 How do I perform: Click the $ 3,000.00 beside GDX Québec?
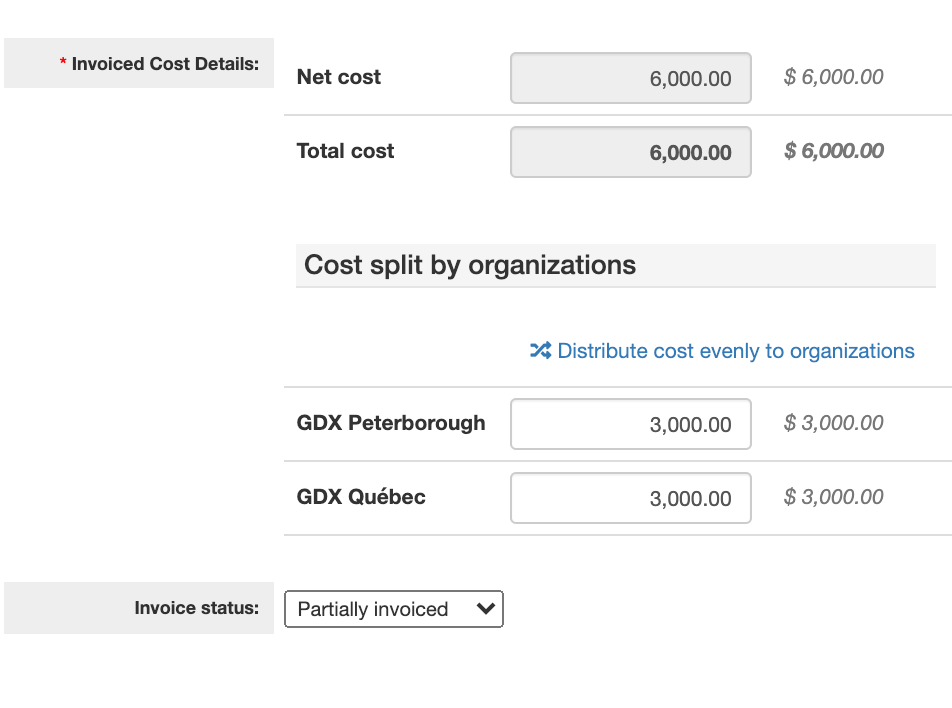[x=833, y=497]
